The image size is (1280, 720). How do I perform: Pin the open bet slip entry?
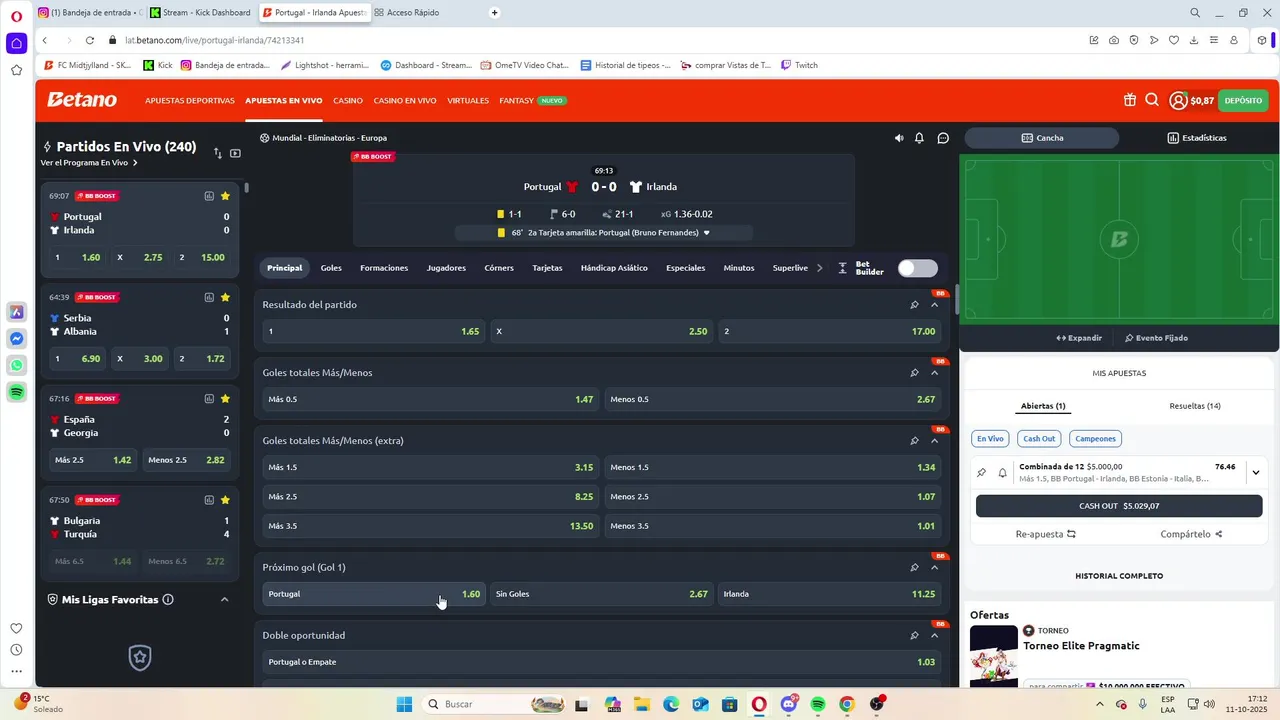coord(982,472)
